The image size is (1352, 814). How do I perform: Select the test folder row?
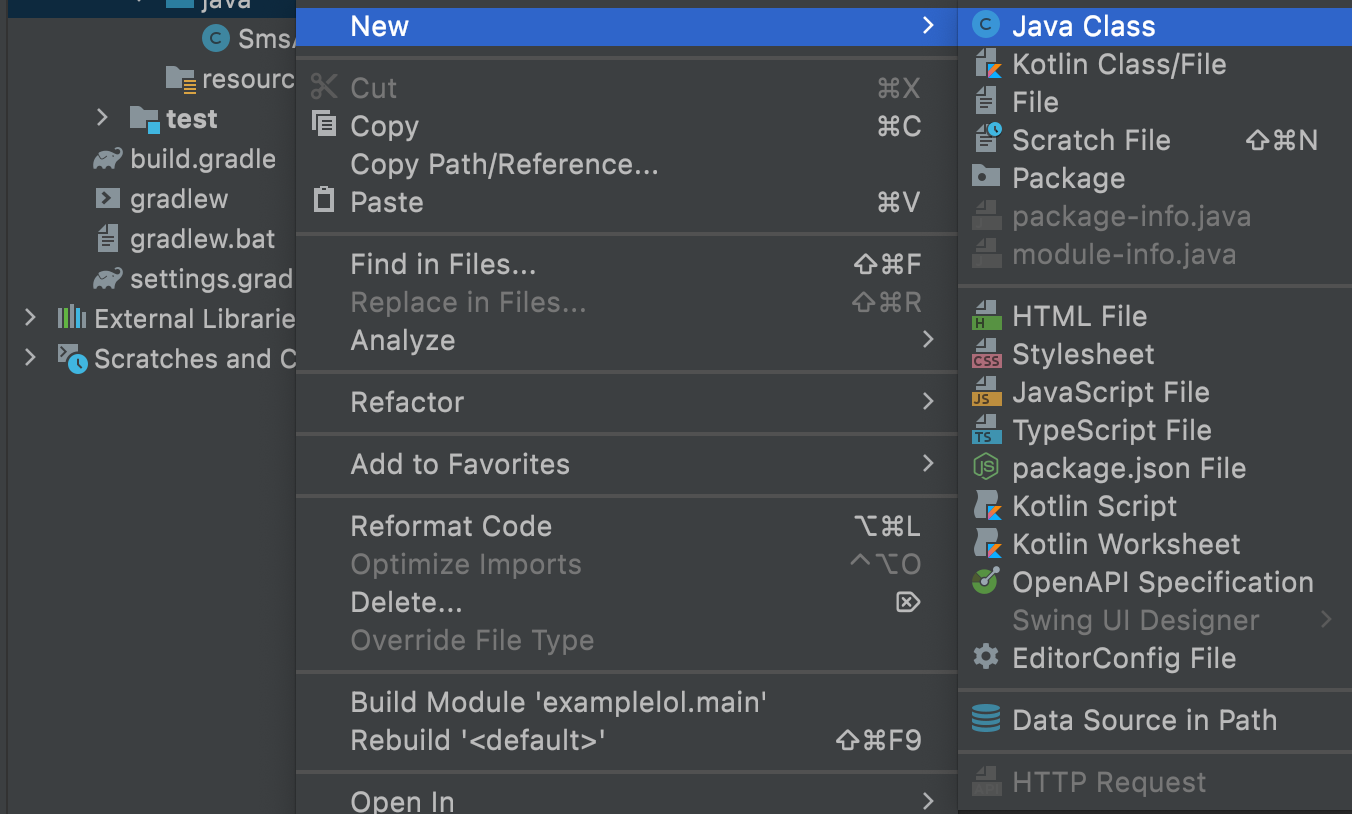[x=152, y=119]
